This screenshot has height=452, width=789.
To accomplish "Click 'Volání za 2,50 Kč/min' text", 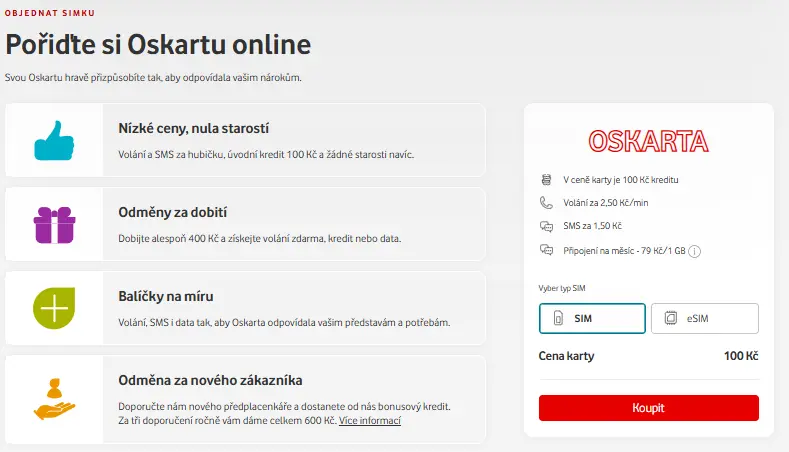I will click(x=606, y=203).
